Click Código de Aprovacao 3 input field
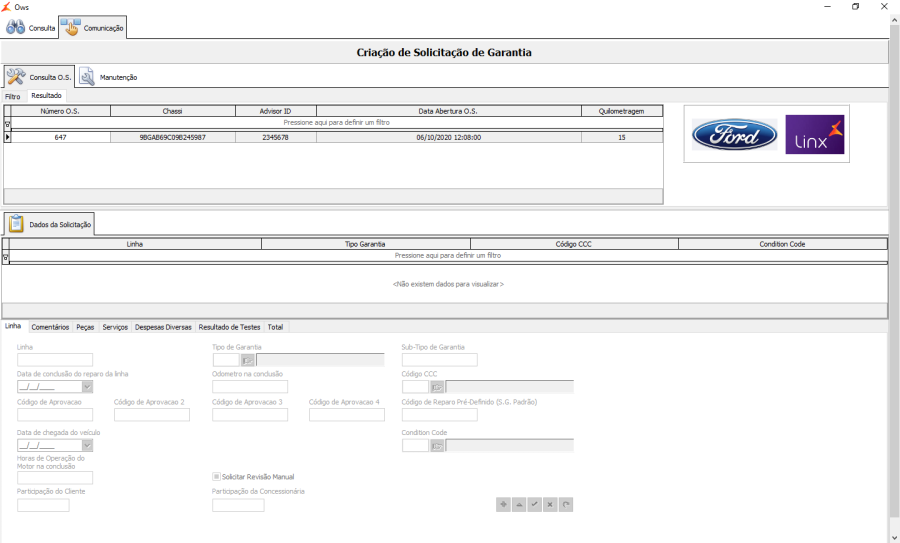Viewport: 900px width, 543px height. click(250, 415)
